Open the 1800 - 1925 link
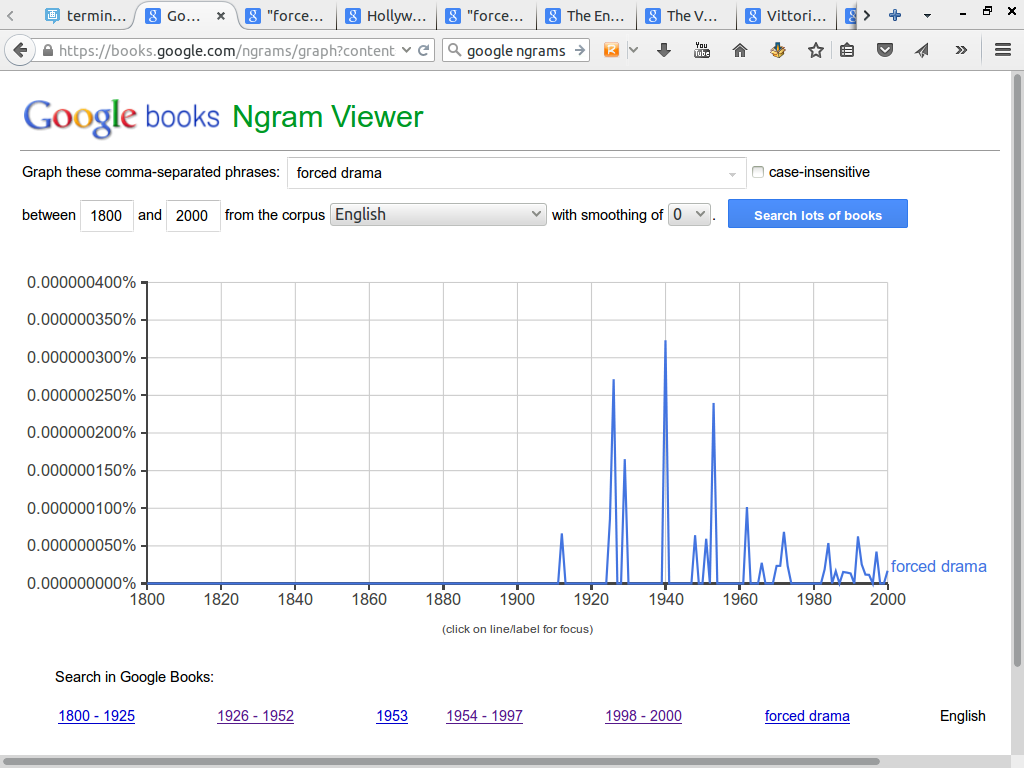This screenshot has width=1024, height=768. point(97,716)
